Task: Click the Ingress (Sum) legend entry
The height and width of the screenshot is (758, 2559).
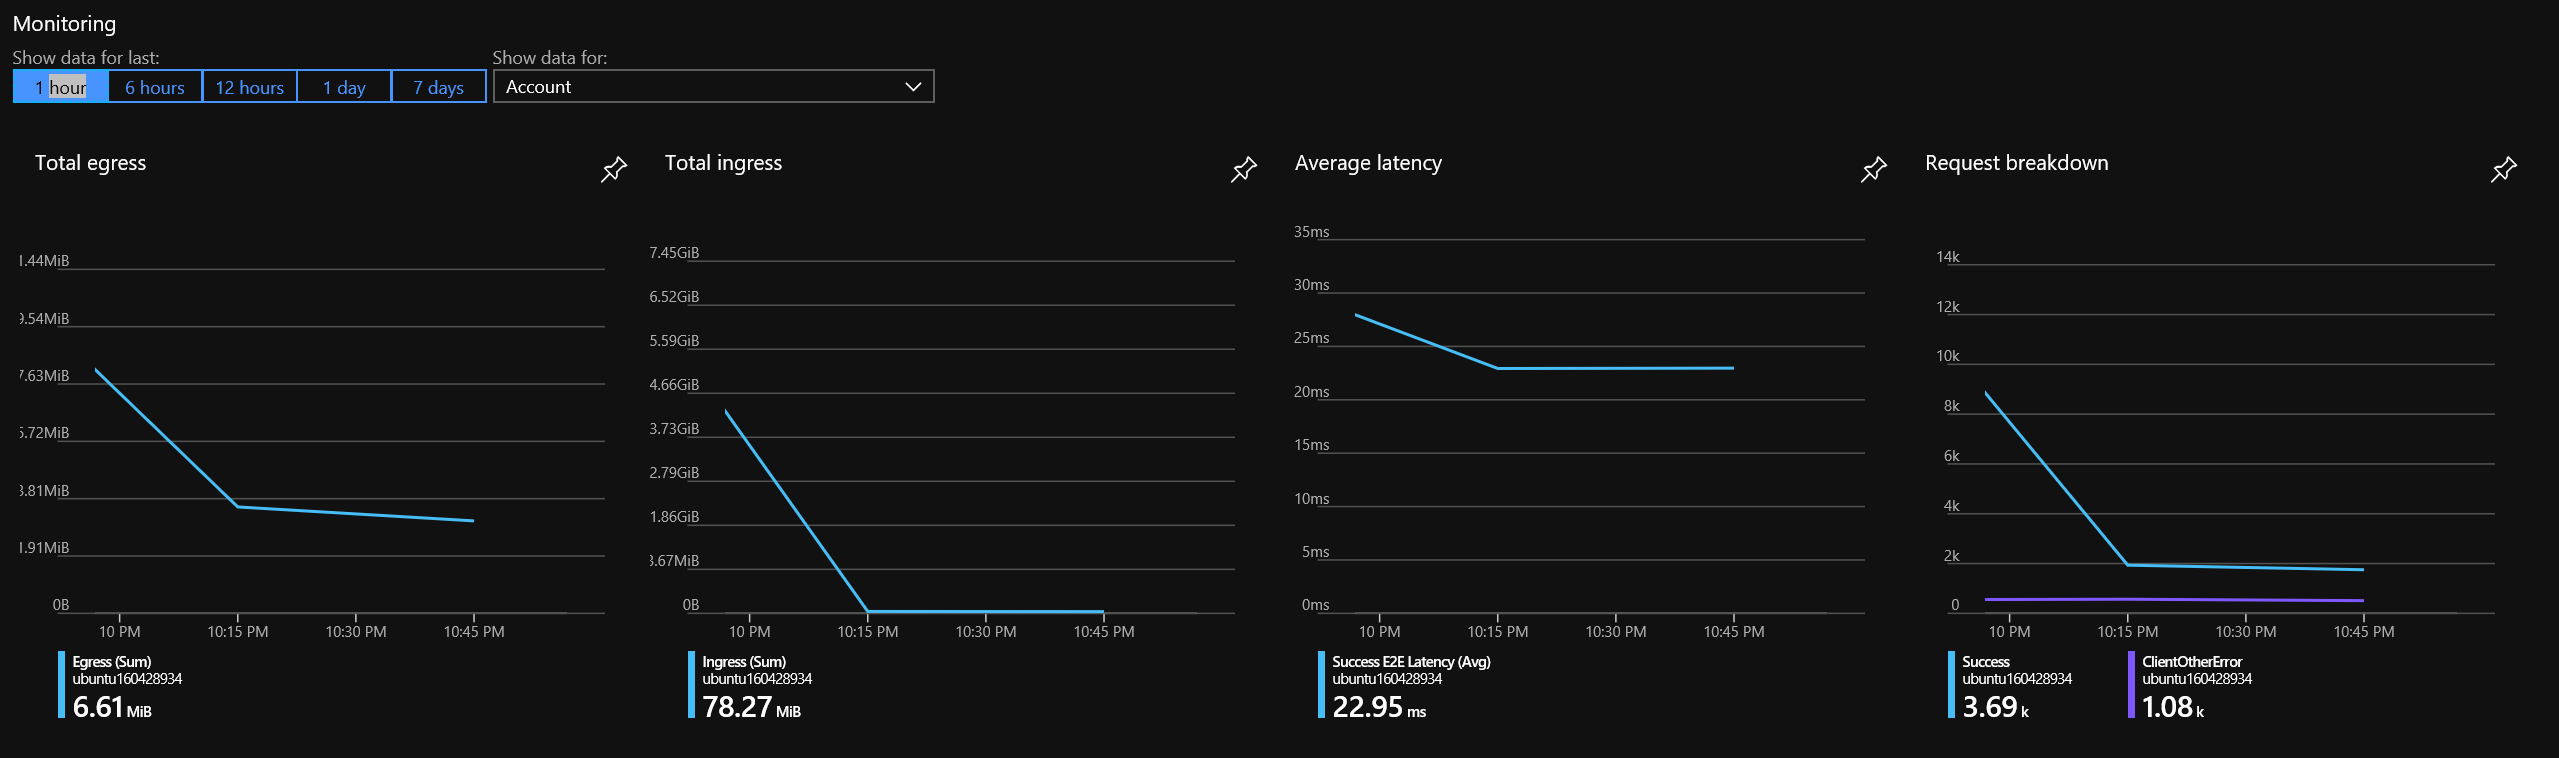Action: pos(744,662)
